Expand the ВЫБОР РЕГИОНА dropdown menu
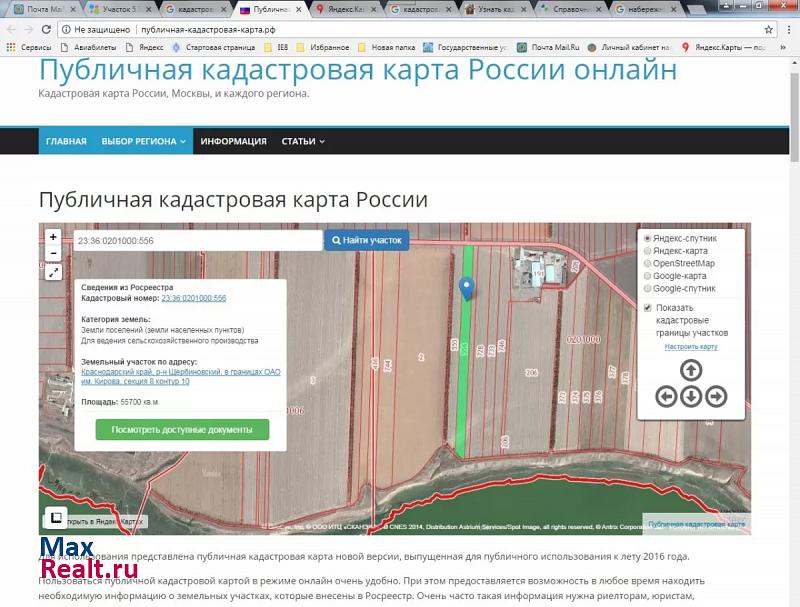 click(x=144, y=141)
